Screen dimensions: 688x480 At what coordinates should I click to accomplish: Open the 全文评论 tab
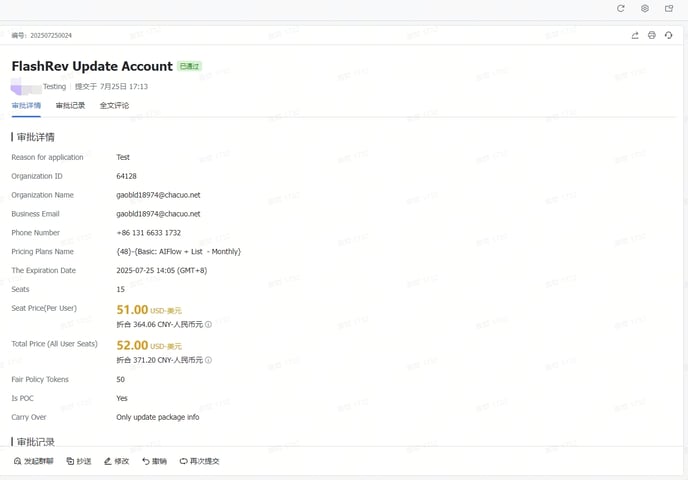[114, 105]
